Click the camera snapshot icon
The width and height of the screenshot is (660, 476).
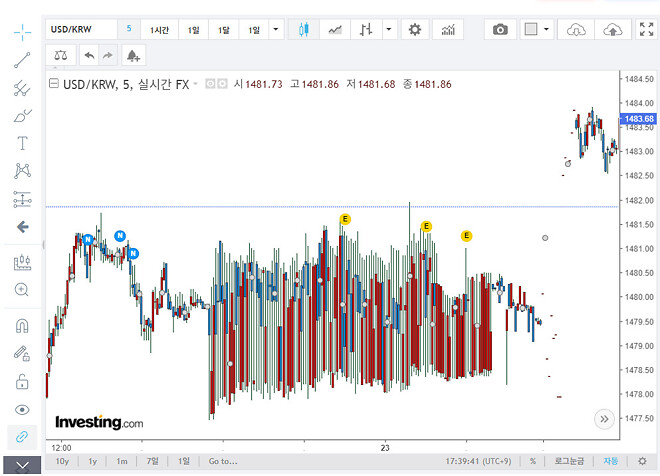tap(500, 30)
